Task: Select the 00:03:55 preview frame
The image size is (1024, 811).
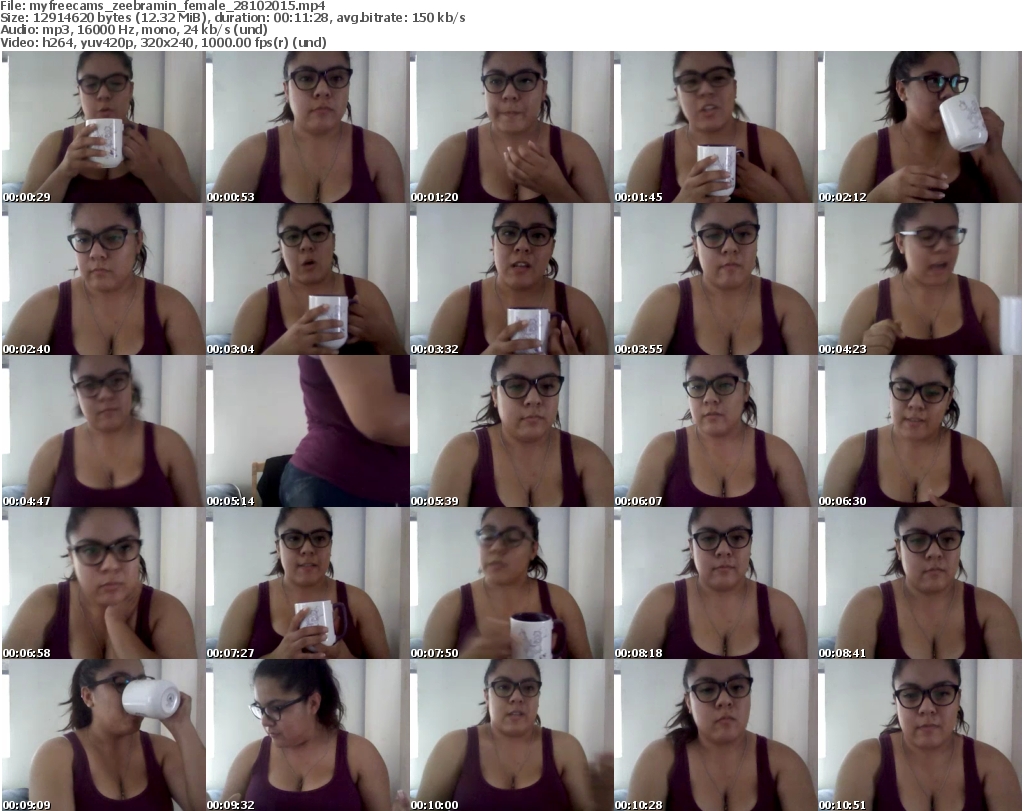Action: click(716, 279)
